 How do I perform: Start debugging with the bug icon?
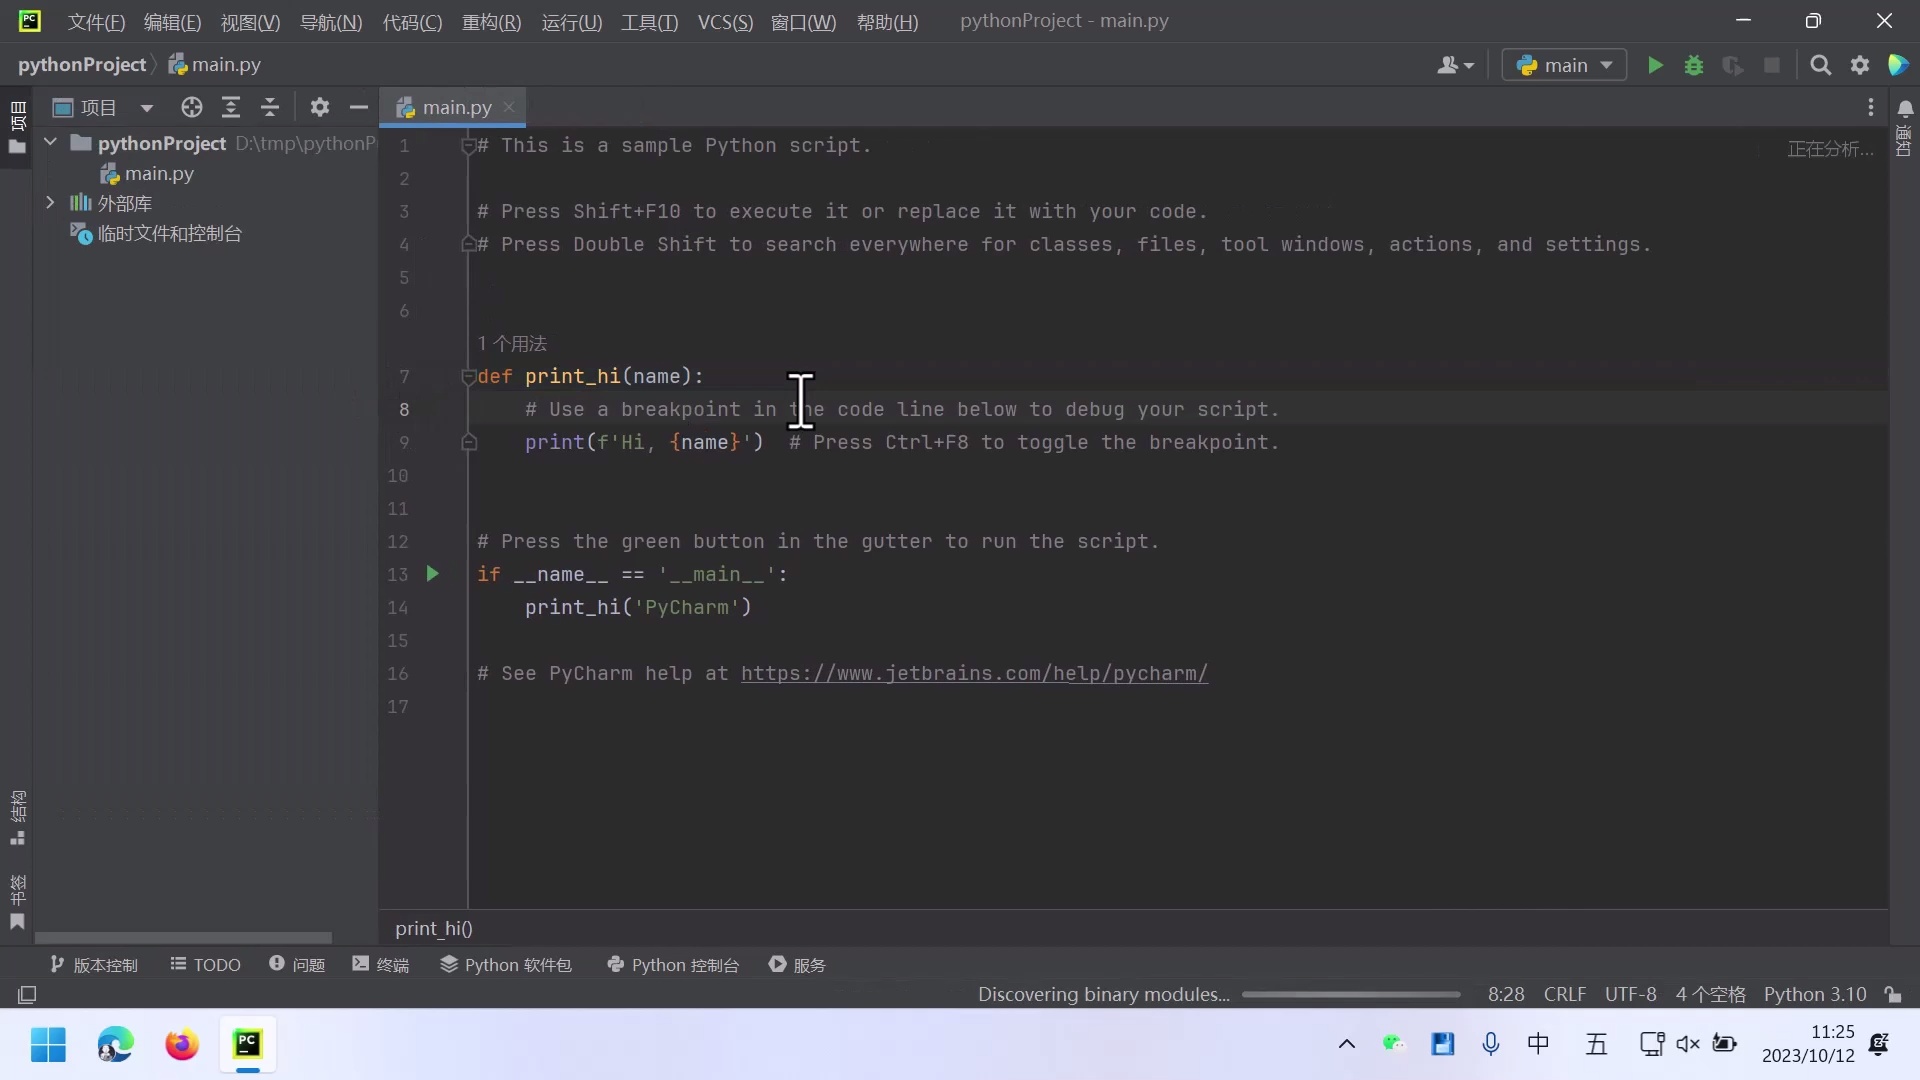1694,65
